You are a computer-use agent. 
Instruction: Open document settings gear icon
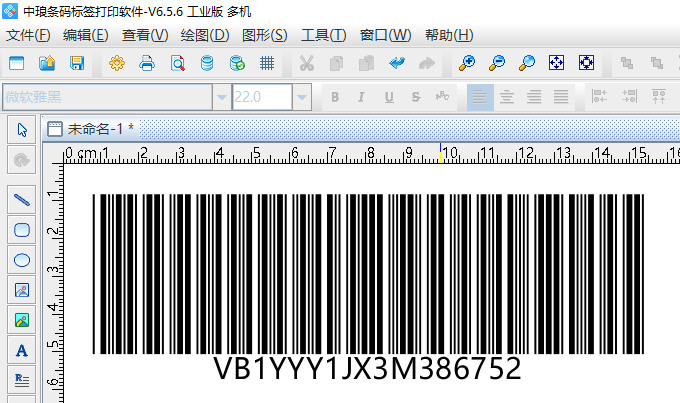point(117,63)
